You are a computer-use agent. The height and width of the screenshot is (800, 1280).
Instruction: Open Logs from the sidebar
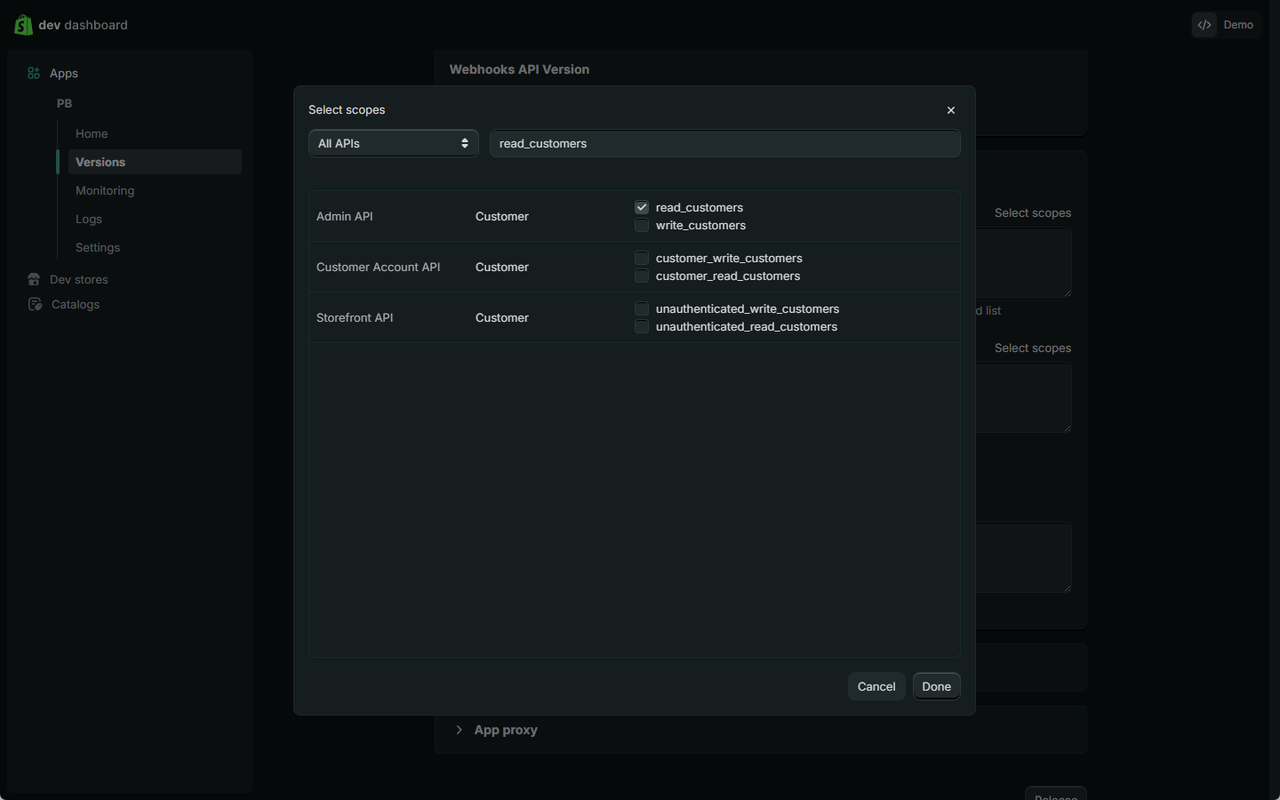89,219
